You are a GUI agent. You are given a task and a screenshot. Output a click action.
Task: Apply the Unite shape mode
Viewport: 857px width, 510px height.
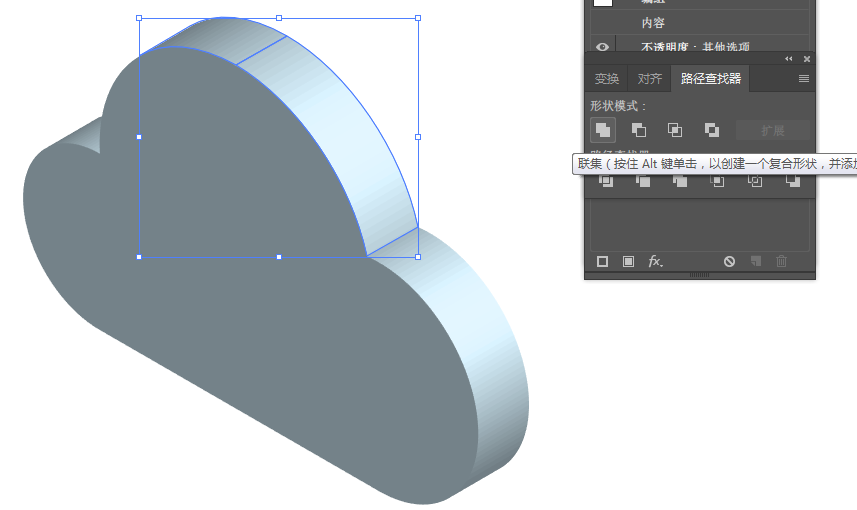[x=603, y=130]
